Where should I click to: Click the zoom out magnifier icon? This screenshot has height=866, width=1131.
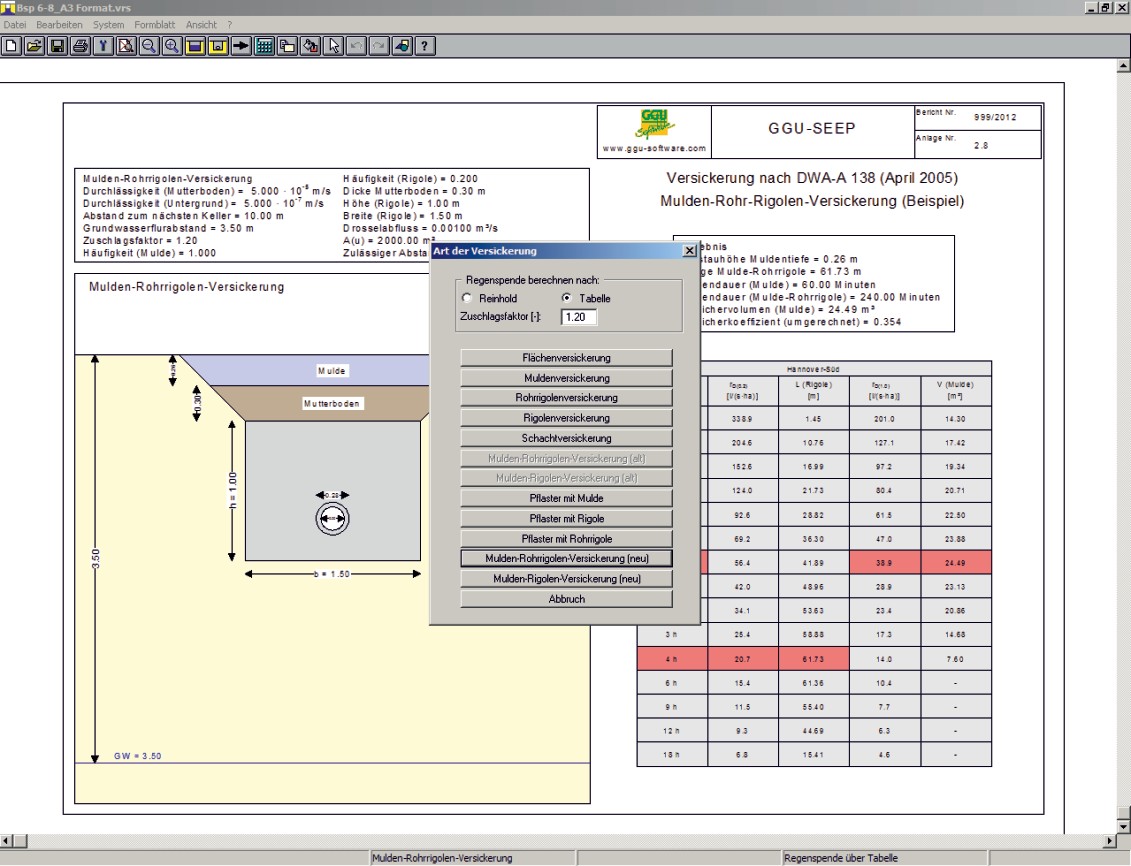point(148,46)
